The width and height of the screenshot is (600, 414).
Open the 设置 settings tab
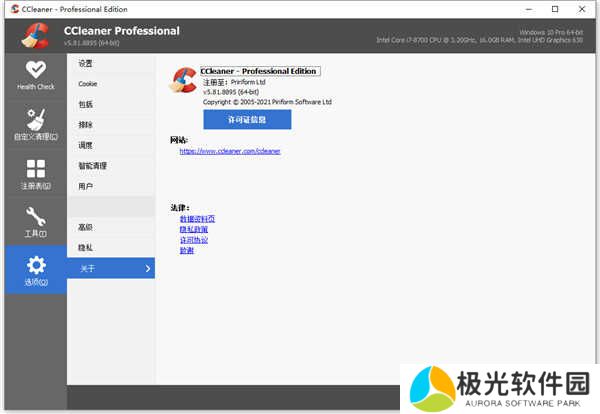click(86, 63)
